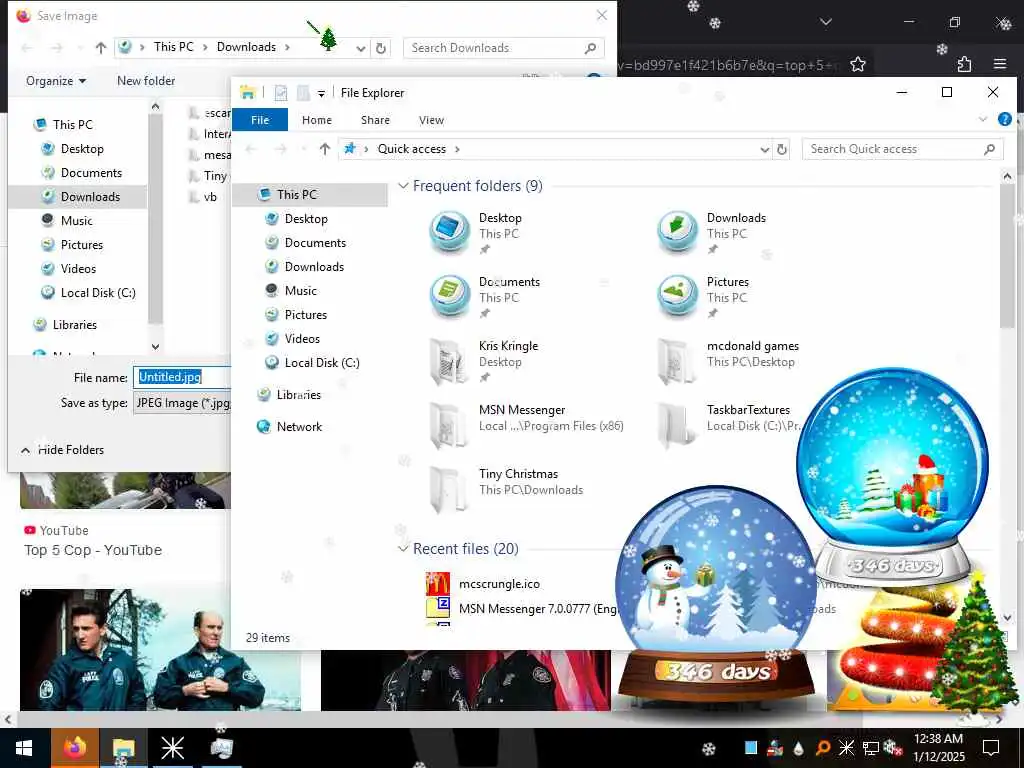The width and height of the screenshot is (1024, 768).
Task: Open the Tiny Christmas folder
Action: (449, 488)
